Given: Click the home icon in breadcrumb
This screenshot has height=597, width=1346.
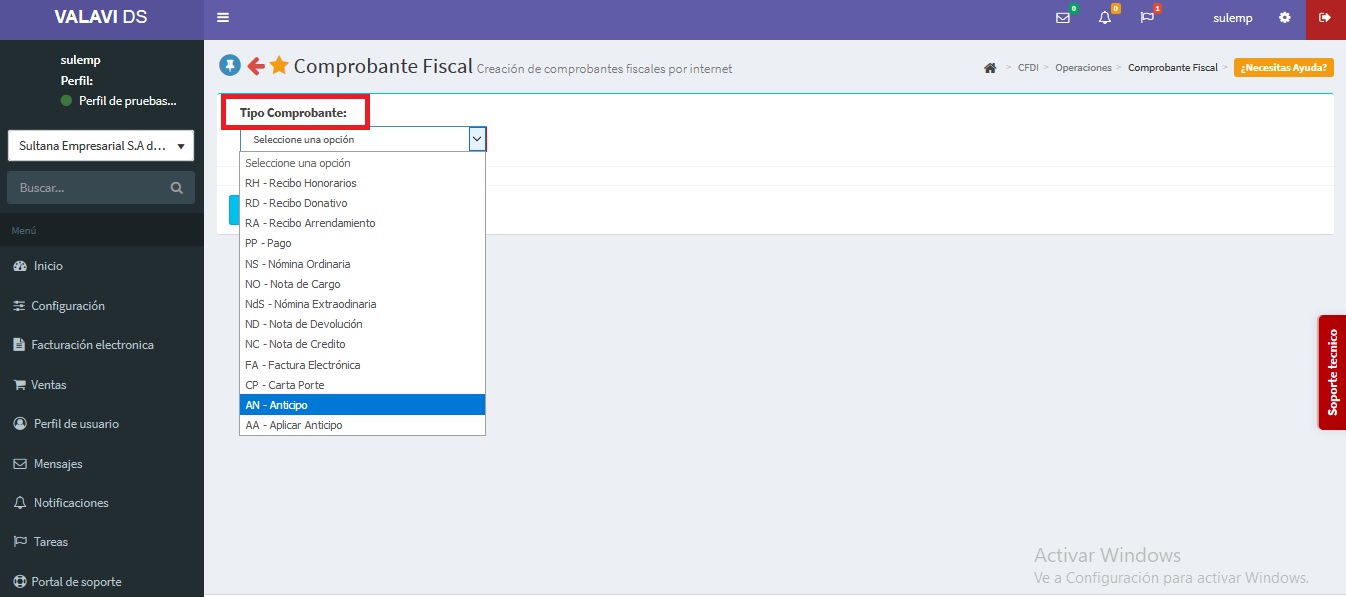Looking at the screenshot, I should 990,68.
